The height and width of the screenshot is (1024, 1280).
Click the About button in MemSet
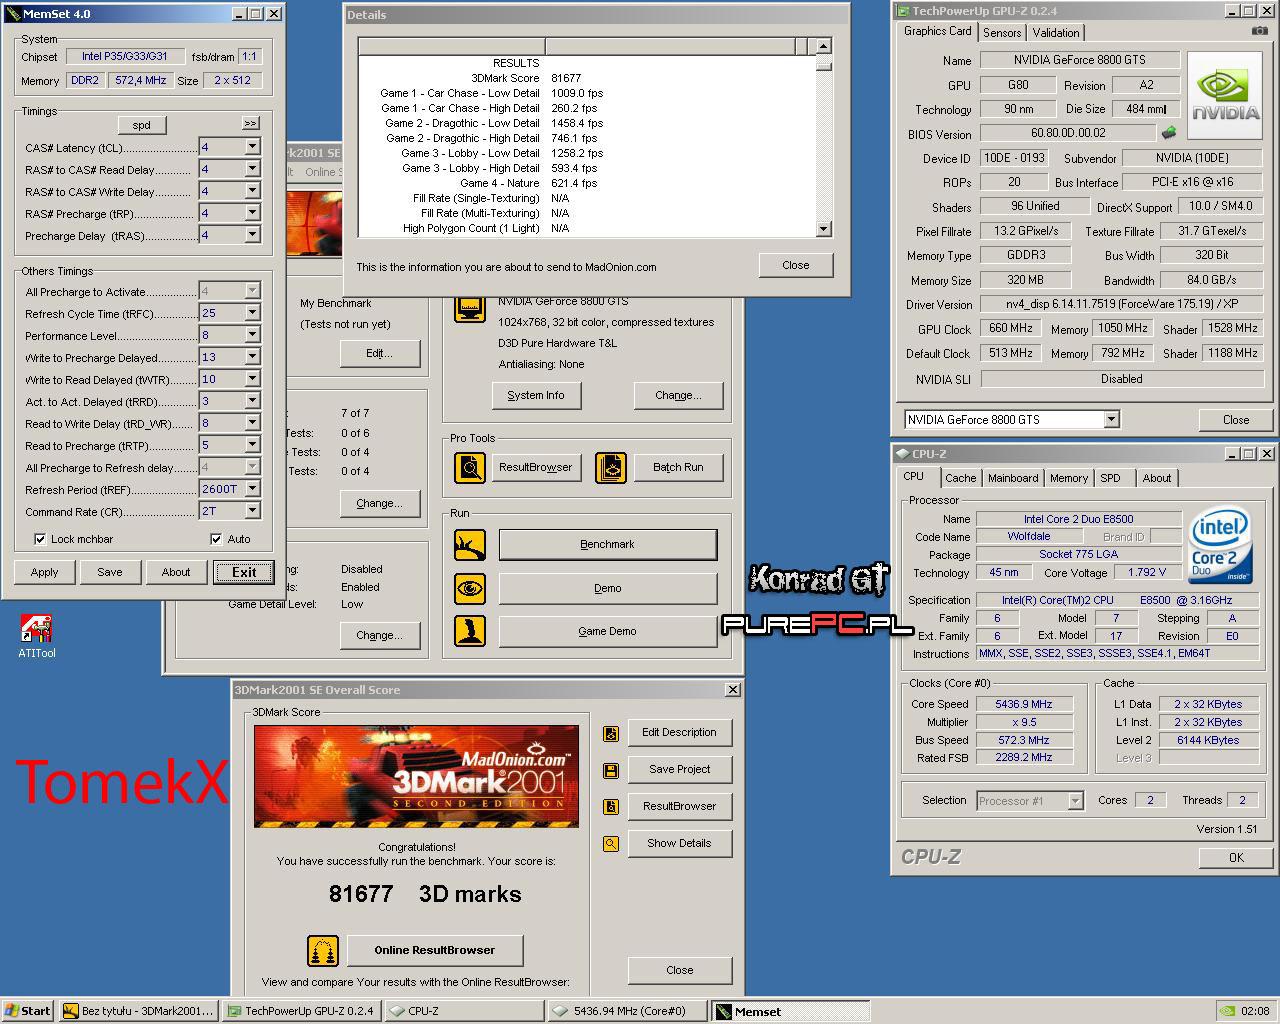pyautogui.click(x=176, y=572)
